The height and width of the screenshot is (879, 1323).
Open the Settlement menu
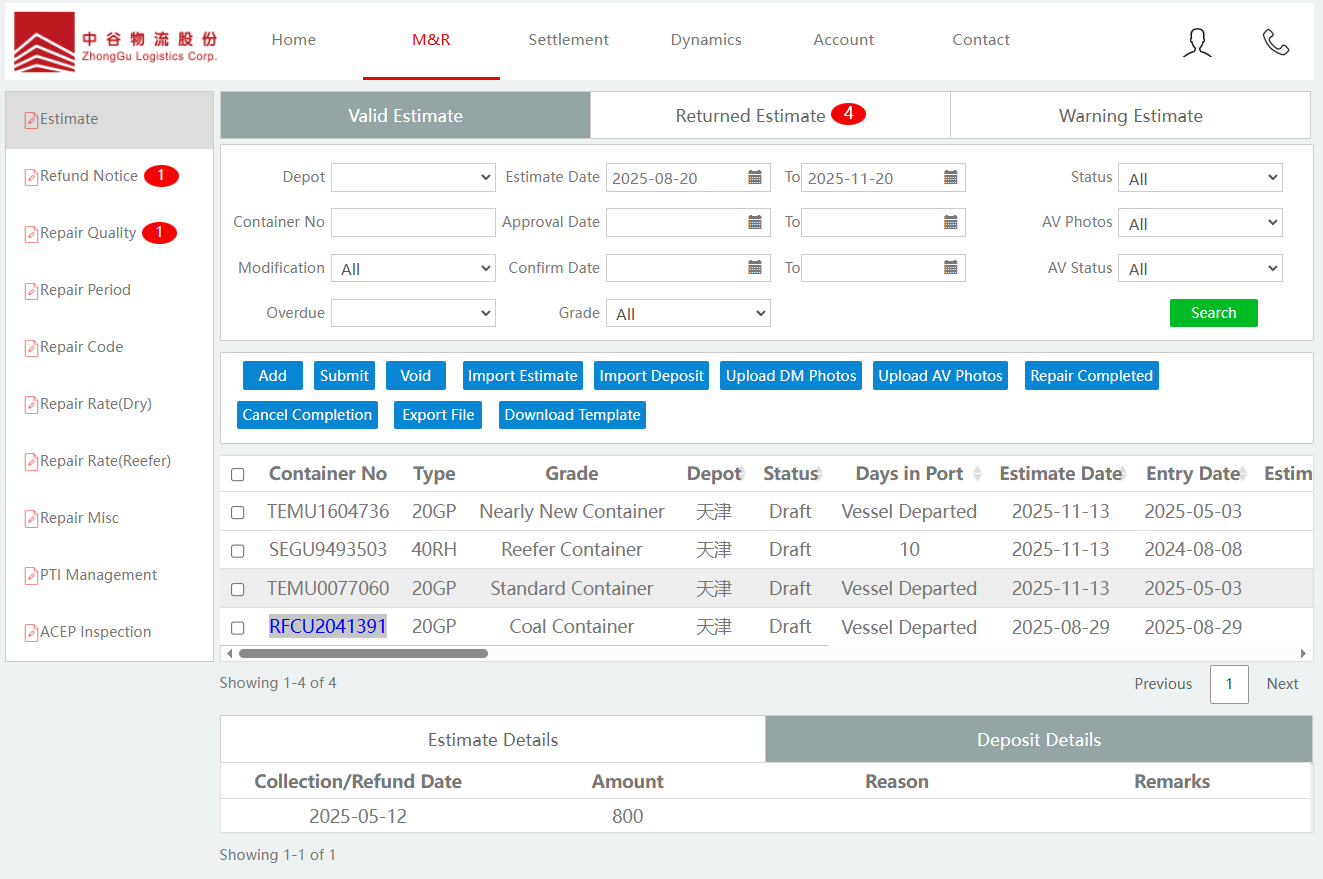coord(568,40)
